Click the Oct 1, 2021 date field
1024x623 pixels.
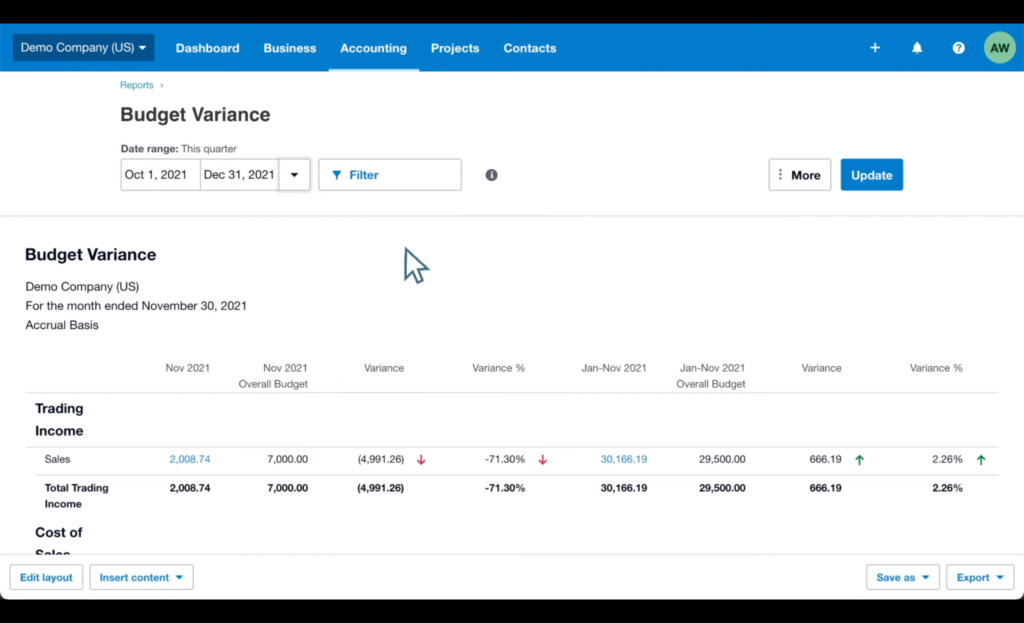[159, 174]
